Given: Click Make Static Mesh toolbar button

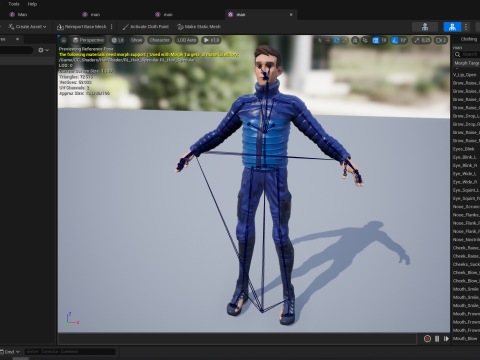Looking at the screenshot, I should click(199, 27).
